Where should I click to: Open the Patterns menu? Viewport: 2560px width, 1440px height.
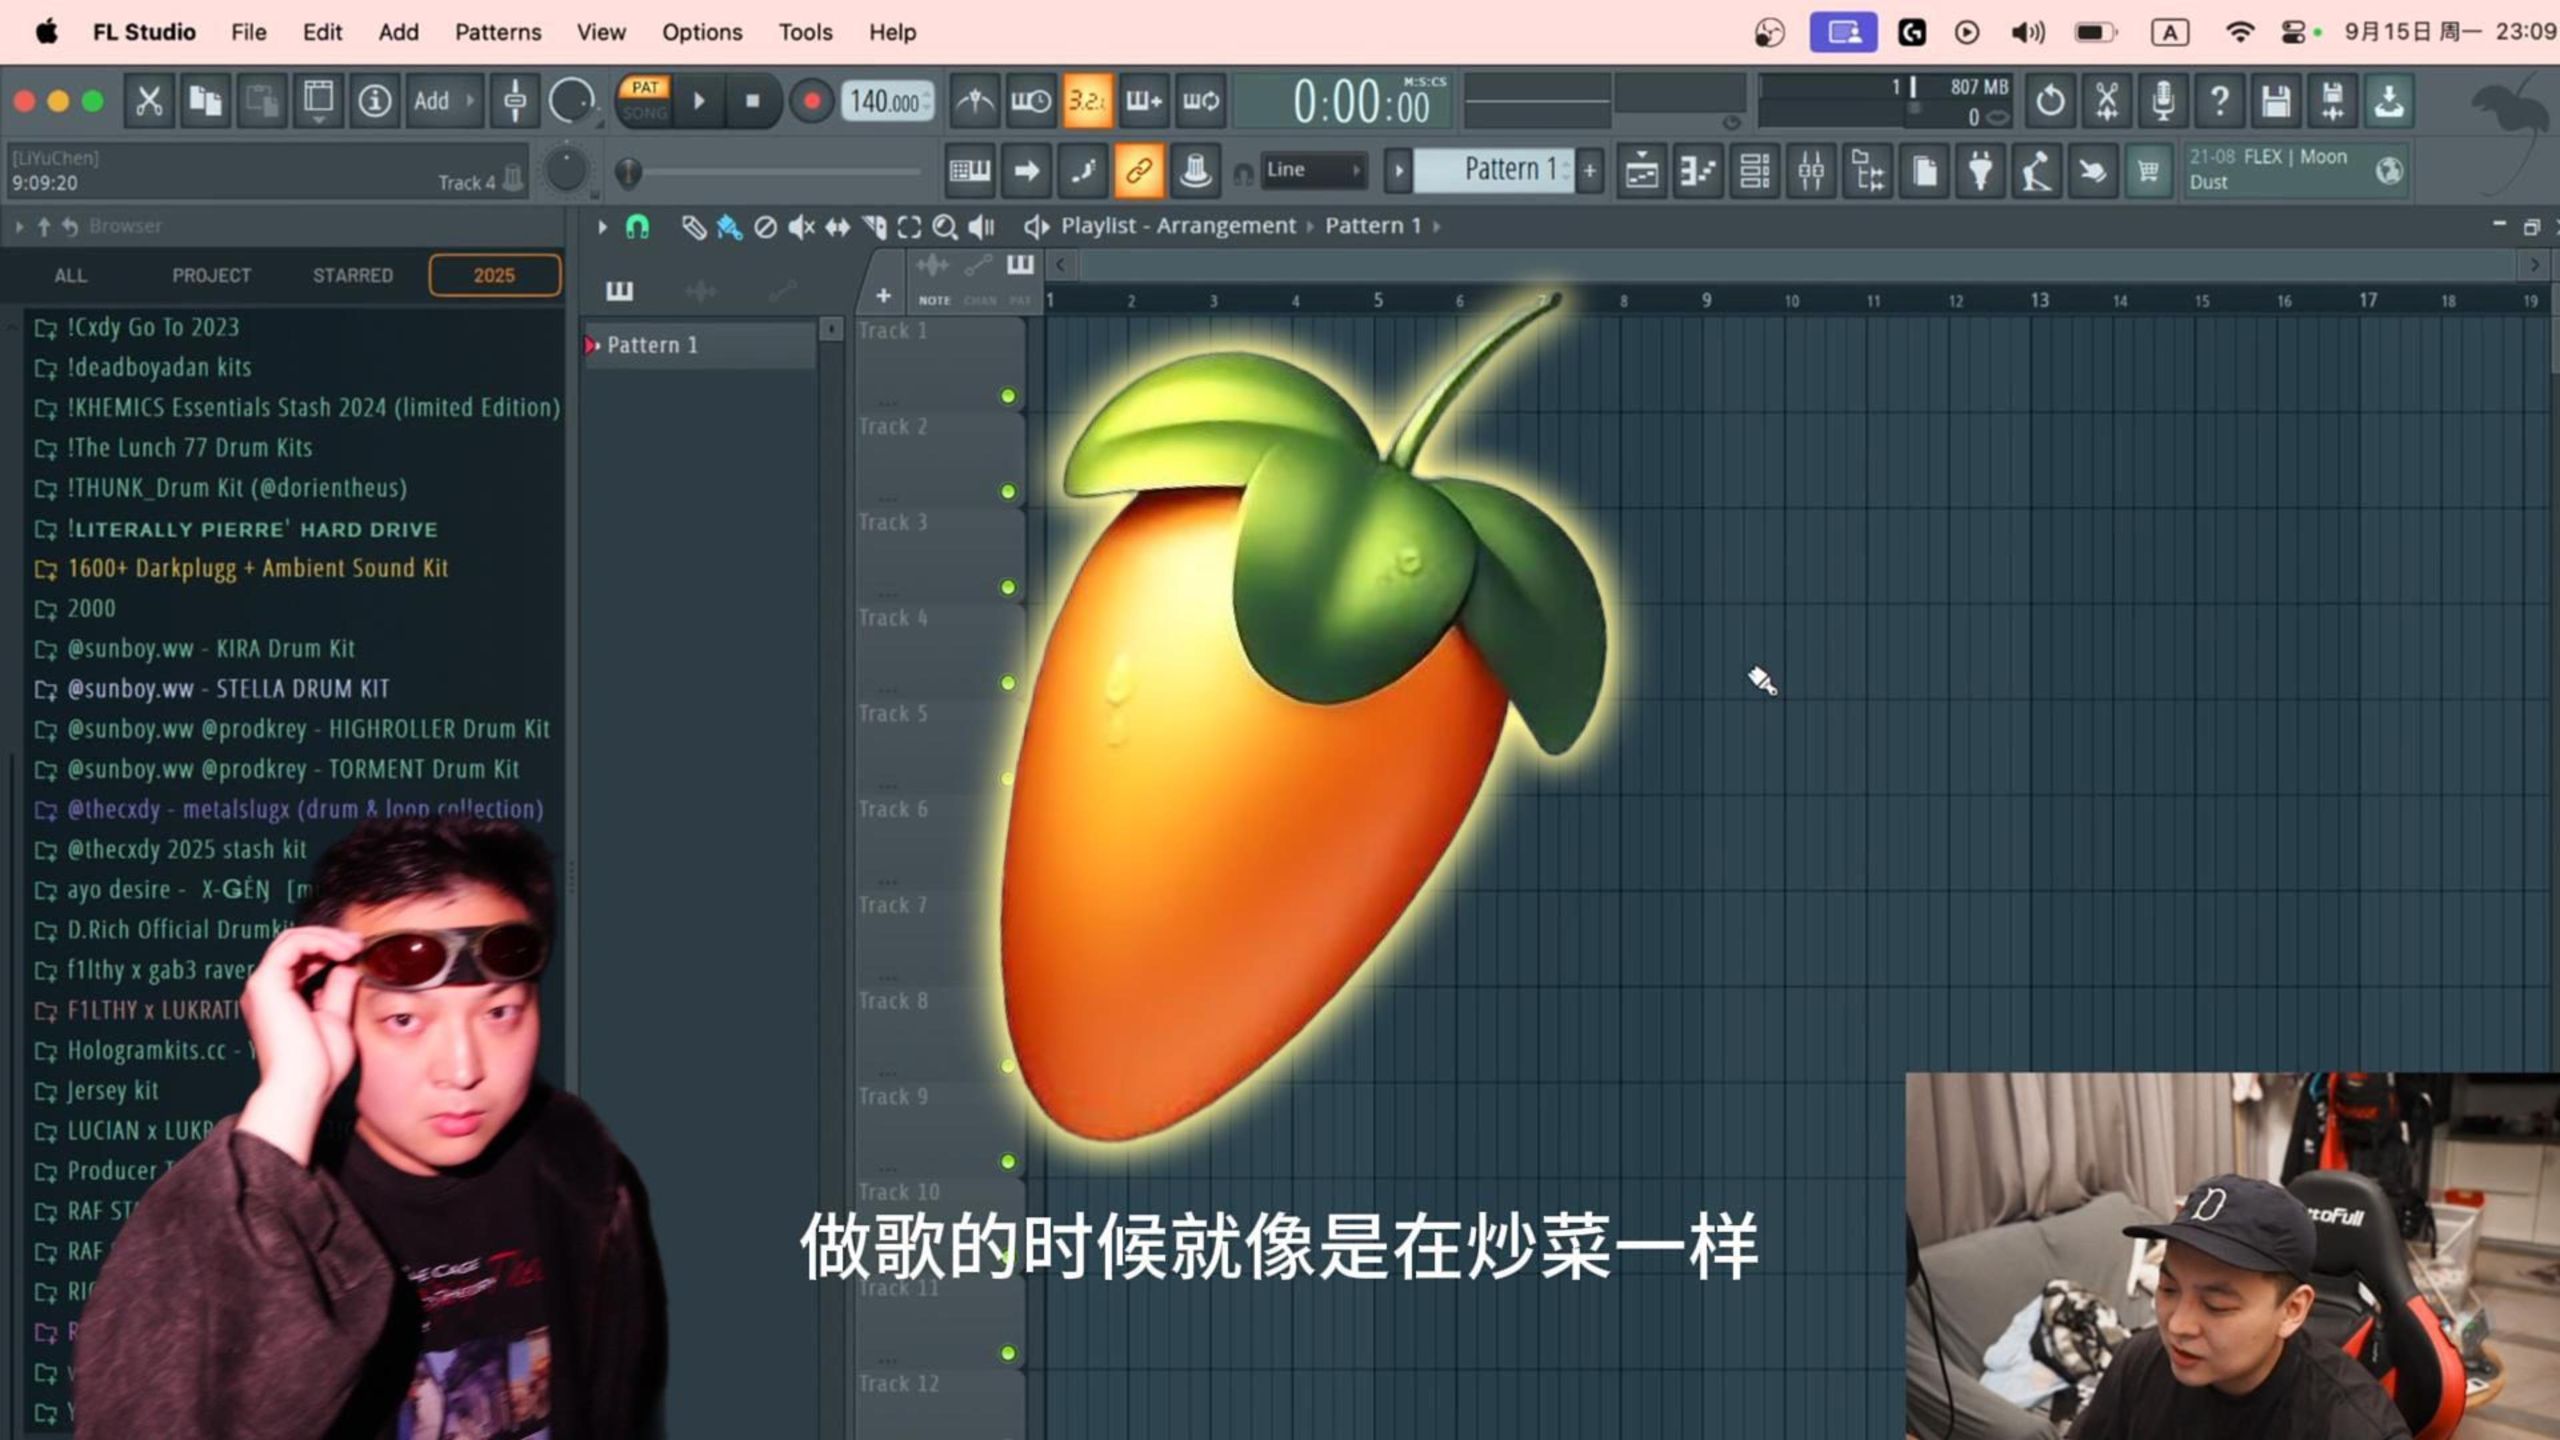click(498, 32)
